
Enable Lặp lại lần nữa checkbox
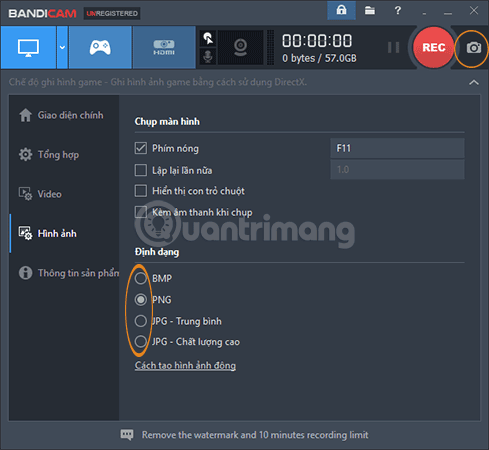click(x=141, y=170)
